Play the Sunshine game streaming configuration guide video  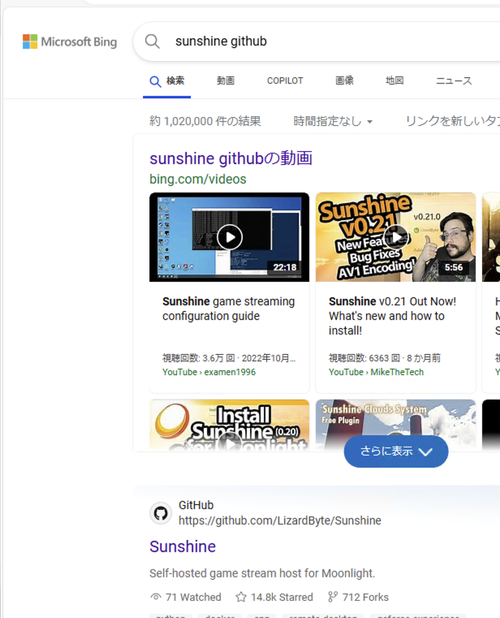229,237
